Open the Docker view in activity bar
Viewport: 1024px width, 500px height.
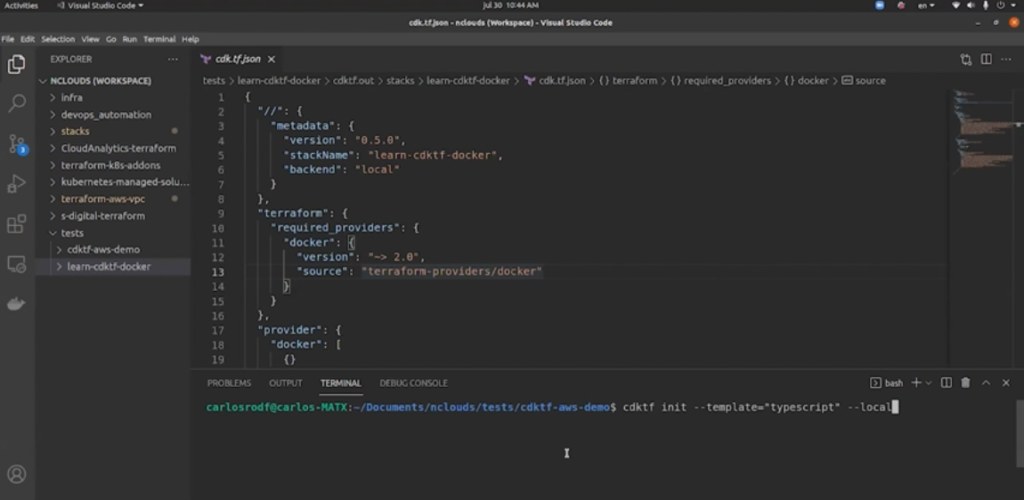click(x=16, y=304)
